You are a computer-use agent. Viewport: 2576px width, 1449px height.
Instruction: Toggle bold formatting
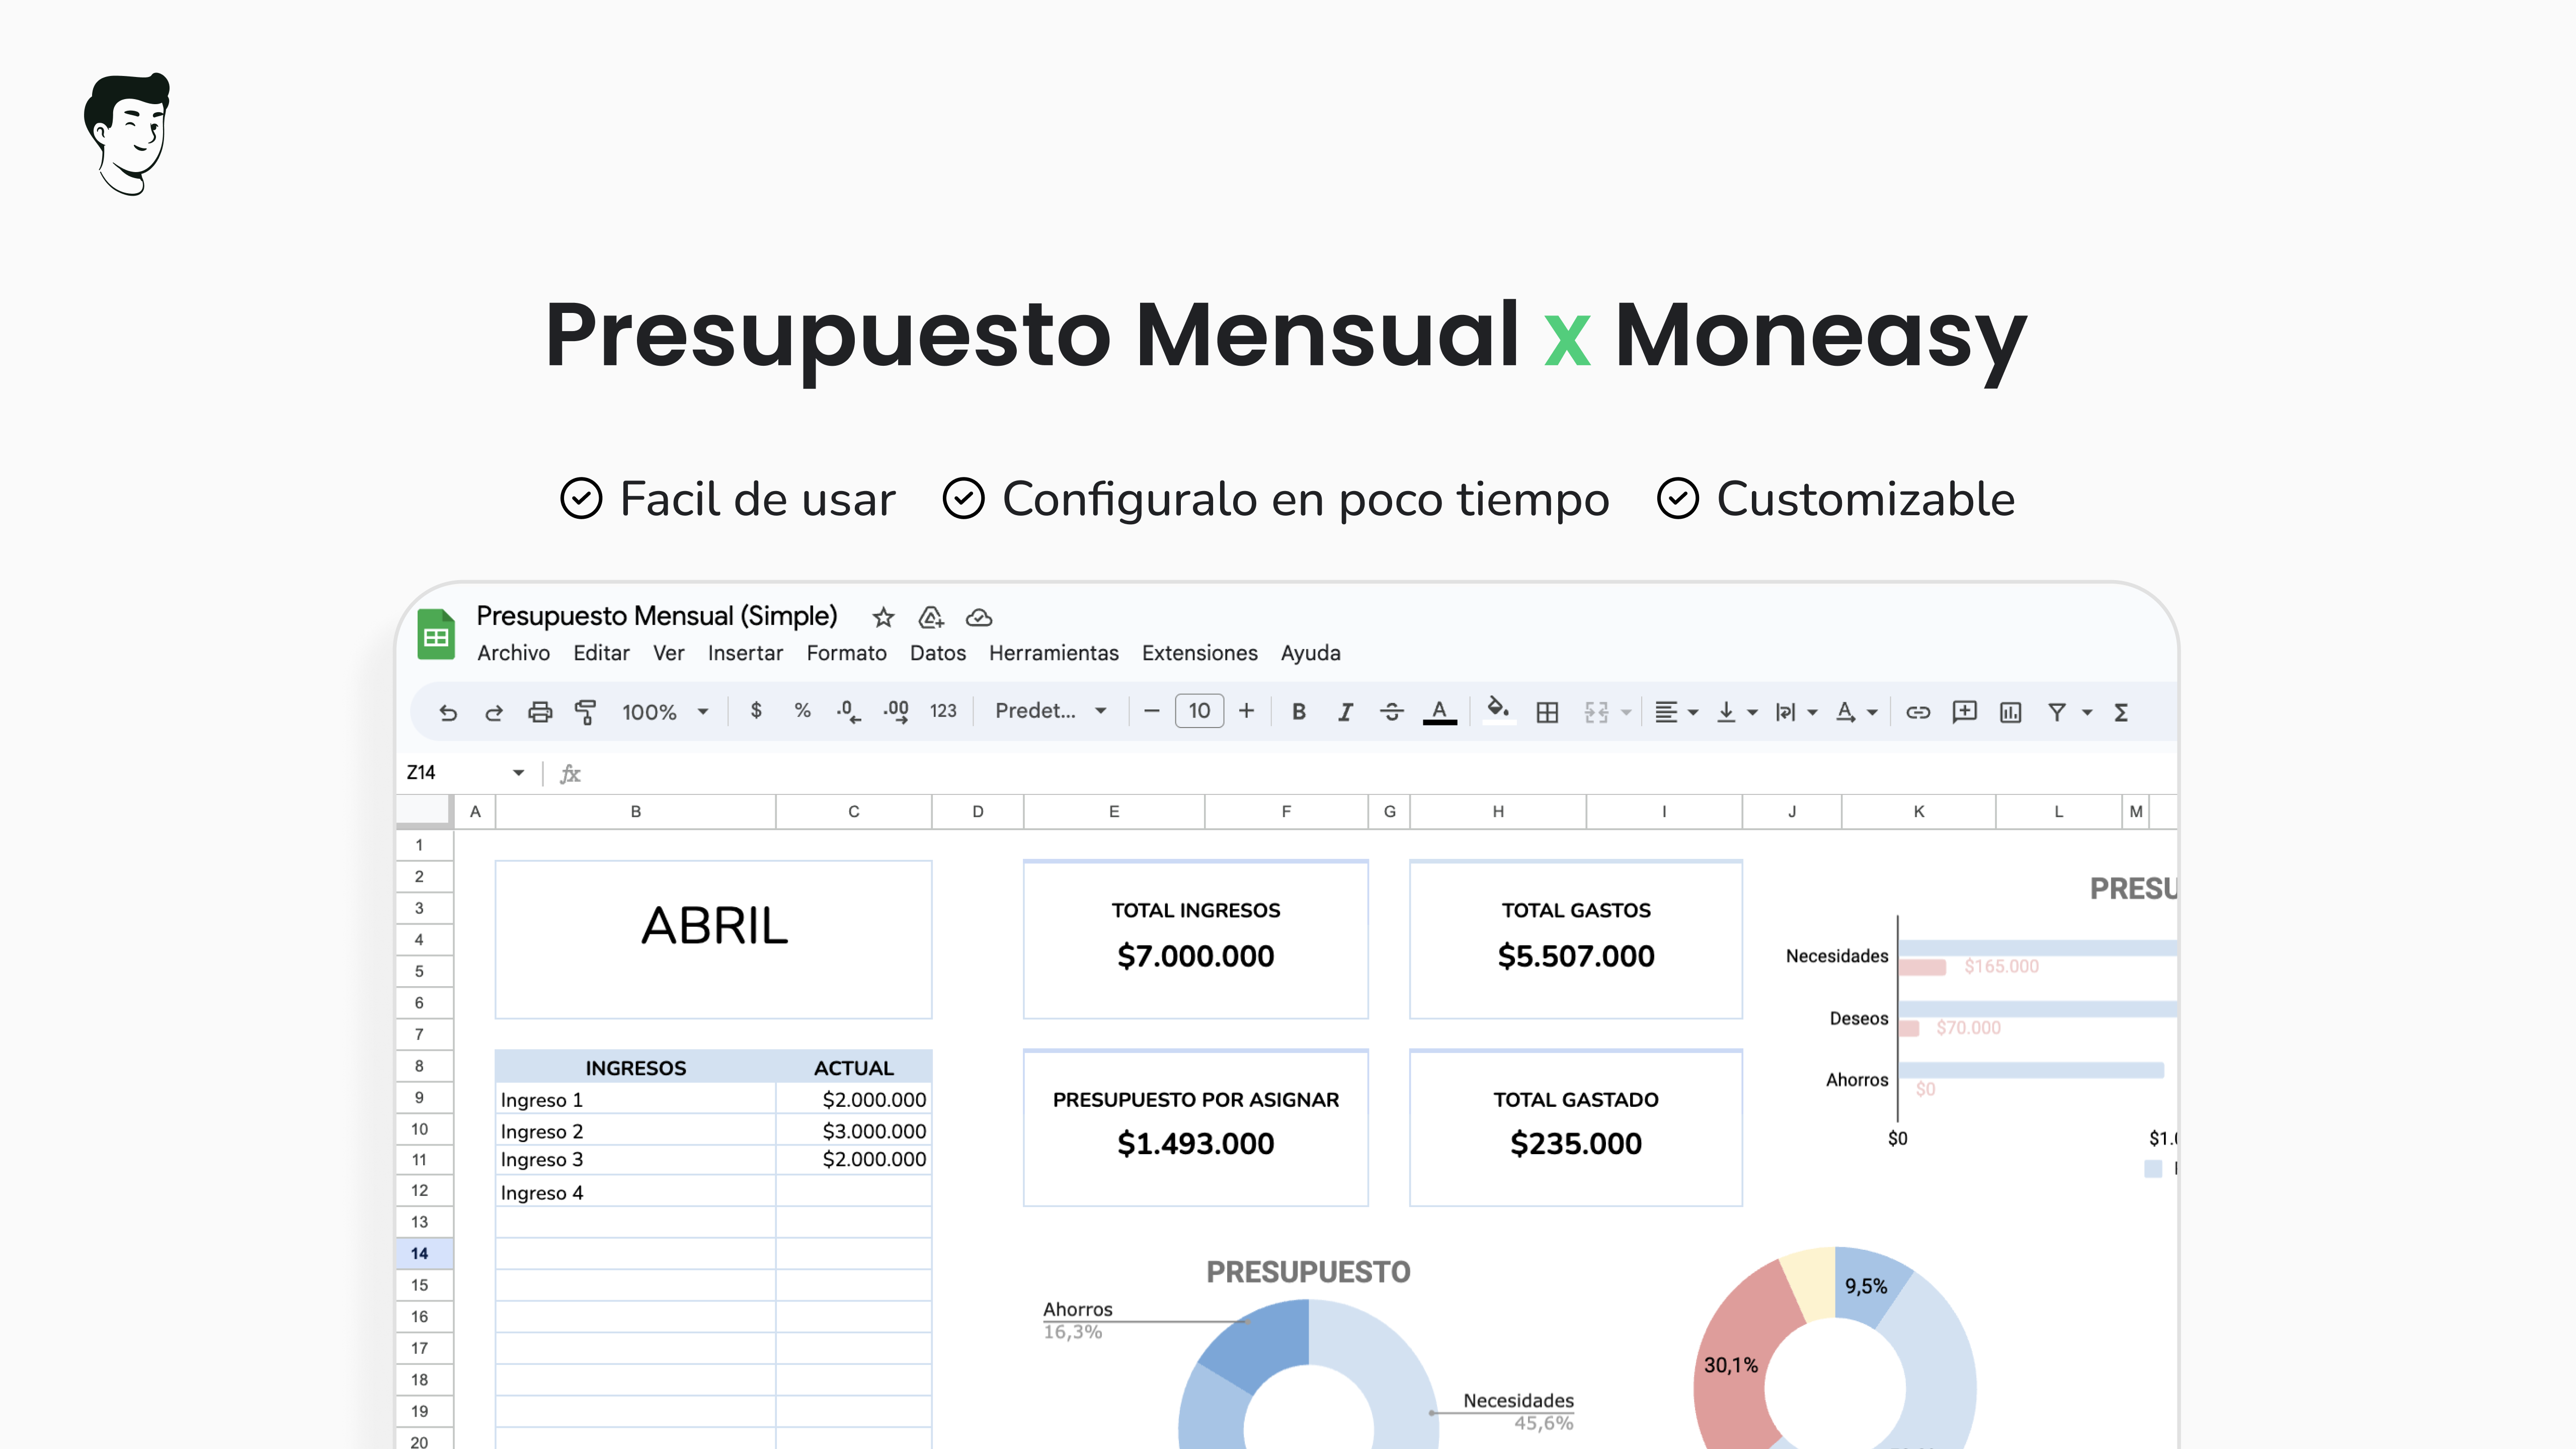(x=1298, y=711)
